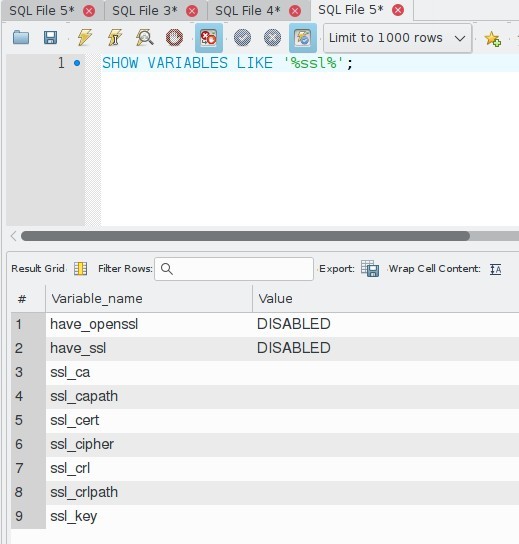Viewport: 519px width, 544px height.
Task: Close the first SQL File 5* tab
Action: point(89,11)
